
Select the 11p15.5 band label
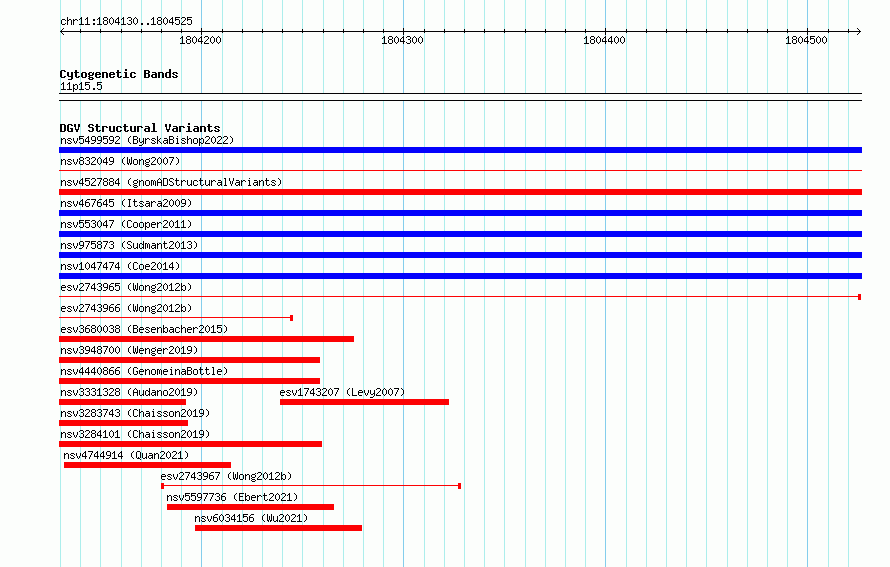tap(81, 86)
